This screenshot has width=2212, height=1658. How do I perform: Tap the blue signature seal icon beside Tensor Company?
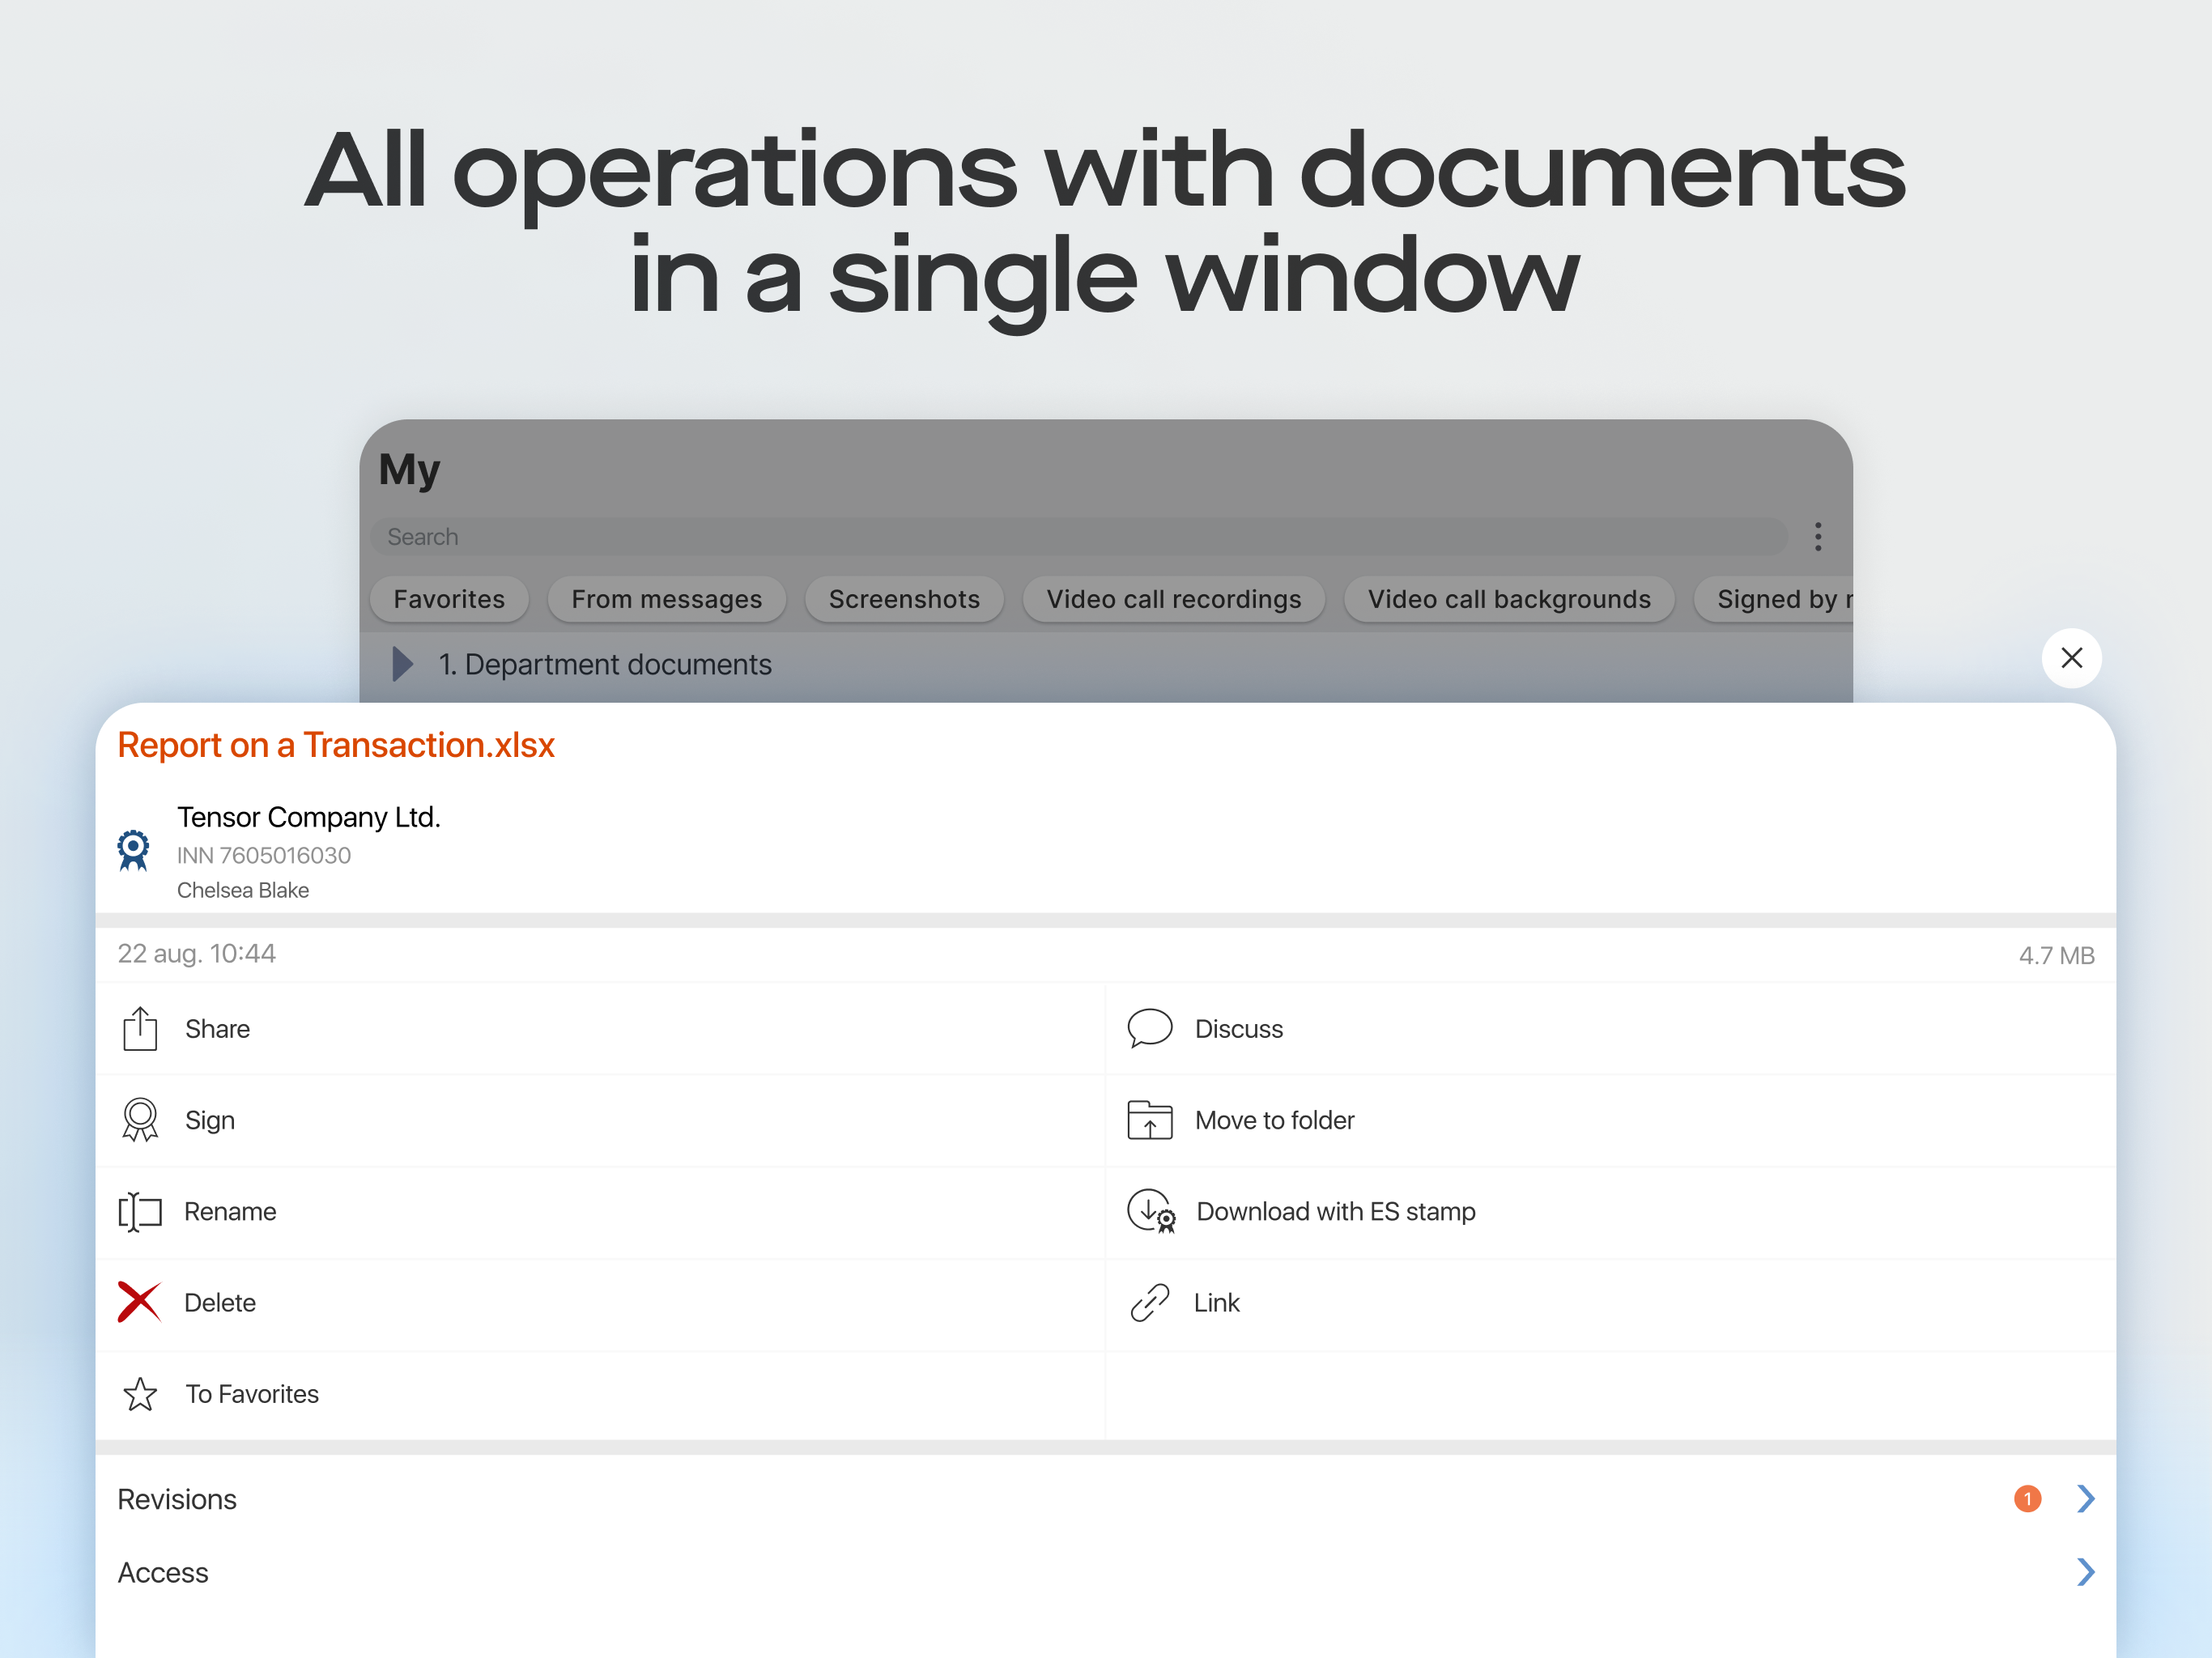pyautogui.click(x=133, y=850)
